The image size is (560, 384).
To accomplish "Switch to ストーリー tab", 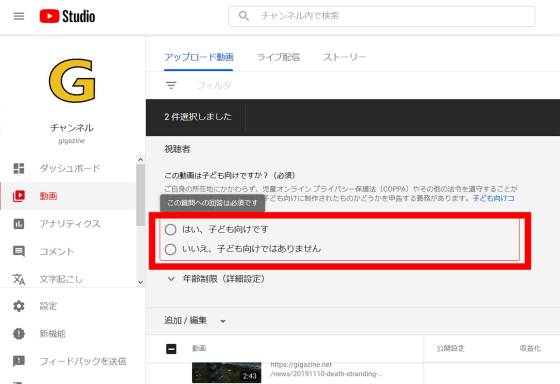I will 345,57.
